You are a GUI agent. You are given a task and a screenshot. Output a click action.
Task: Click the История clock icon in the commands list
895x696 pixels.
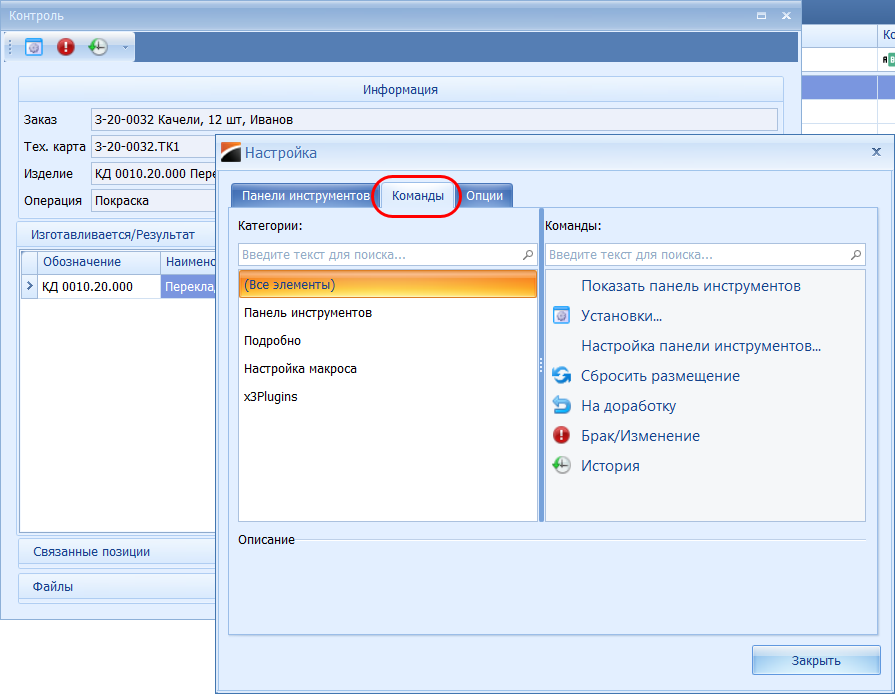[561, 466]
